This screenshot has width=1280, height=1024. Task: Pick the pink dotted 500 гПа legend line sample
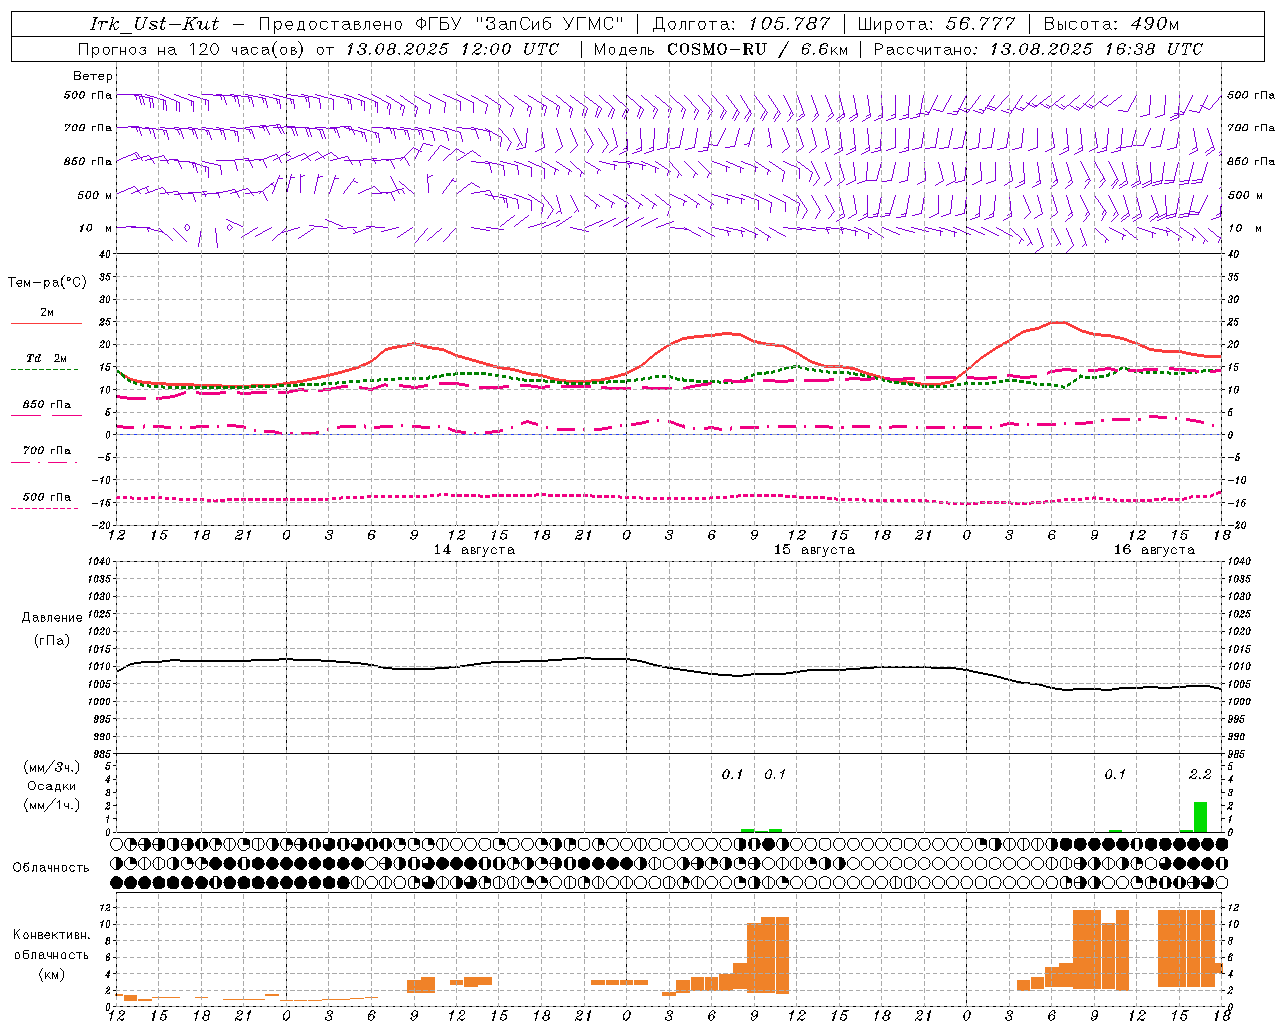(44, 508)
